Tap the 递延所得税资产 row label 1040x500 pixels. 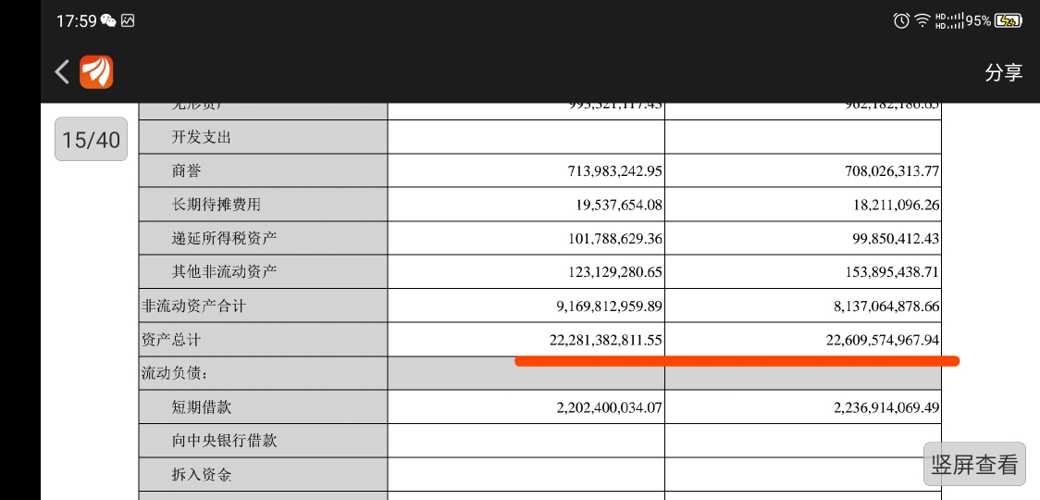tap(224, 239)
